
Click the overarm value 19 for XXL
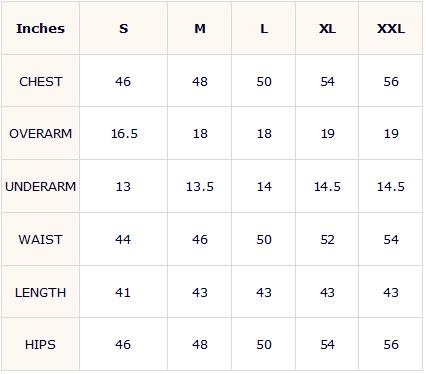(x=391, y=134)
